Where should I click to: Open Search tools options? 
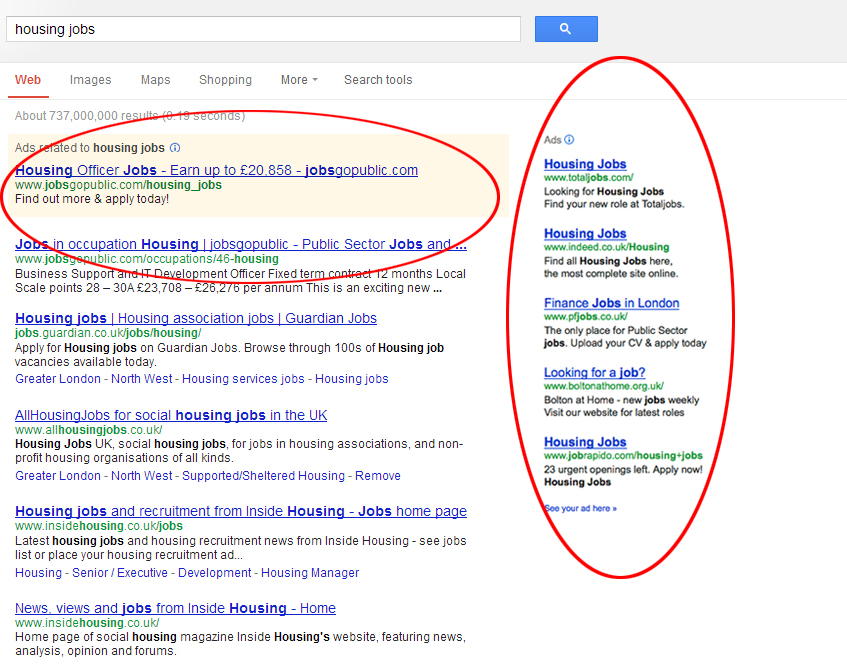[378, 80]
